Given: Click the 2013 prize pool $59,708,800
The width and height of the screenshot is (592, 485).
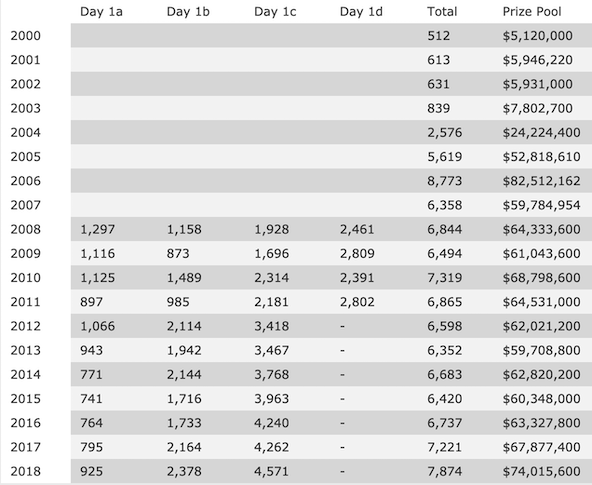Looking at the screenshot, I should click(541, 350).
